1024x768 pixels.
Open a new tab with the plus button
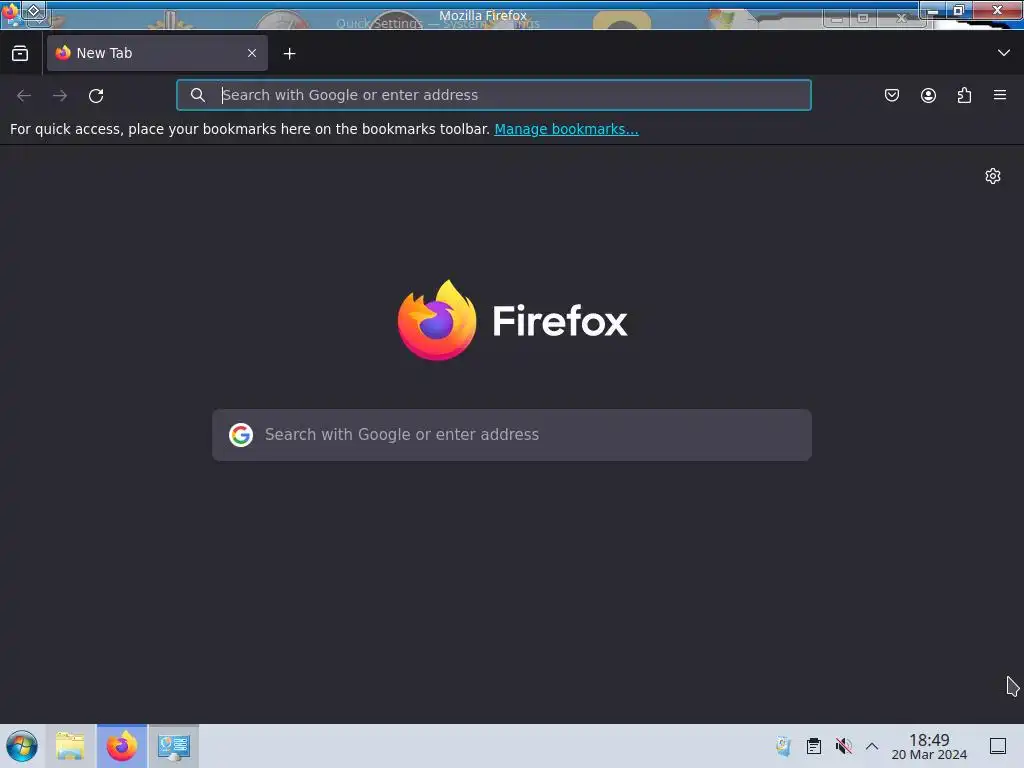coord(289,54)
